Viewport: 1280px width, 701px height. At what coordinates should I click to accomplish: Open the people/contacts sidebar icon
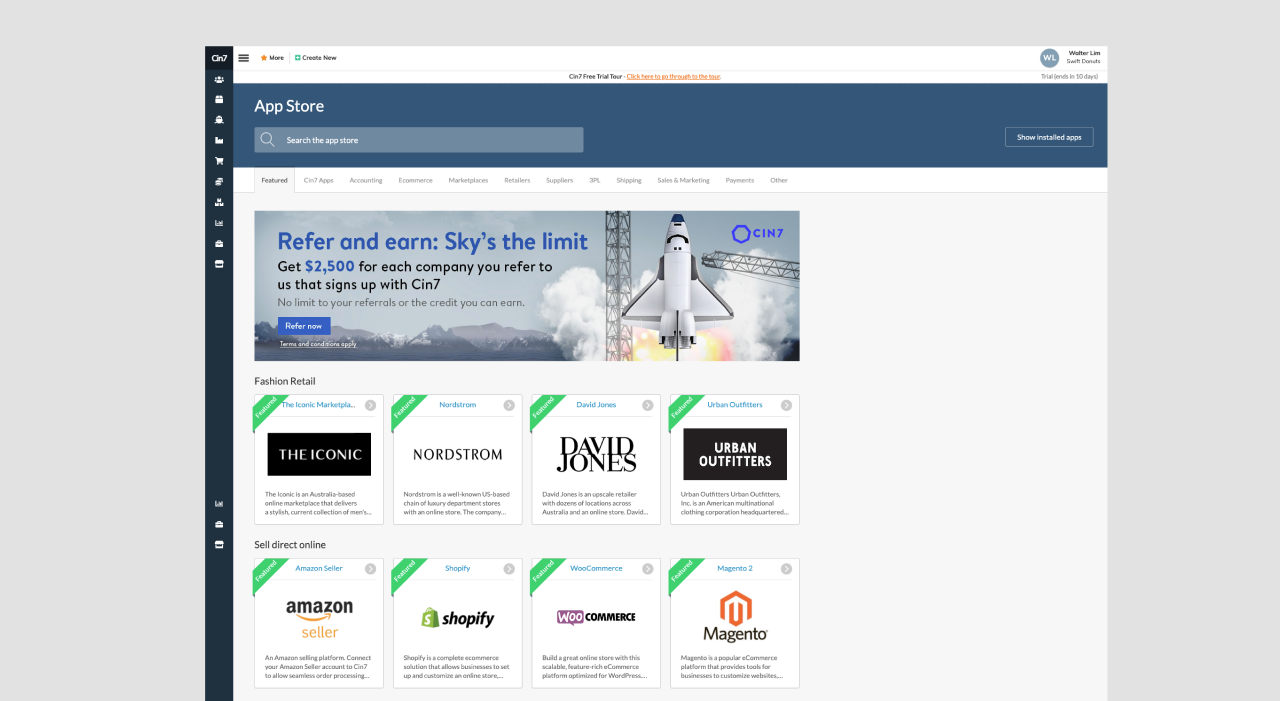[x=219, y=79]
